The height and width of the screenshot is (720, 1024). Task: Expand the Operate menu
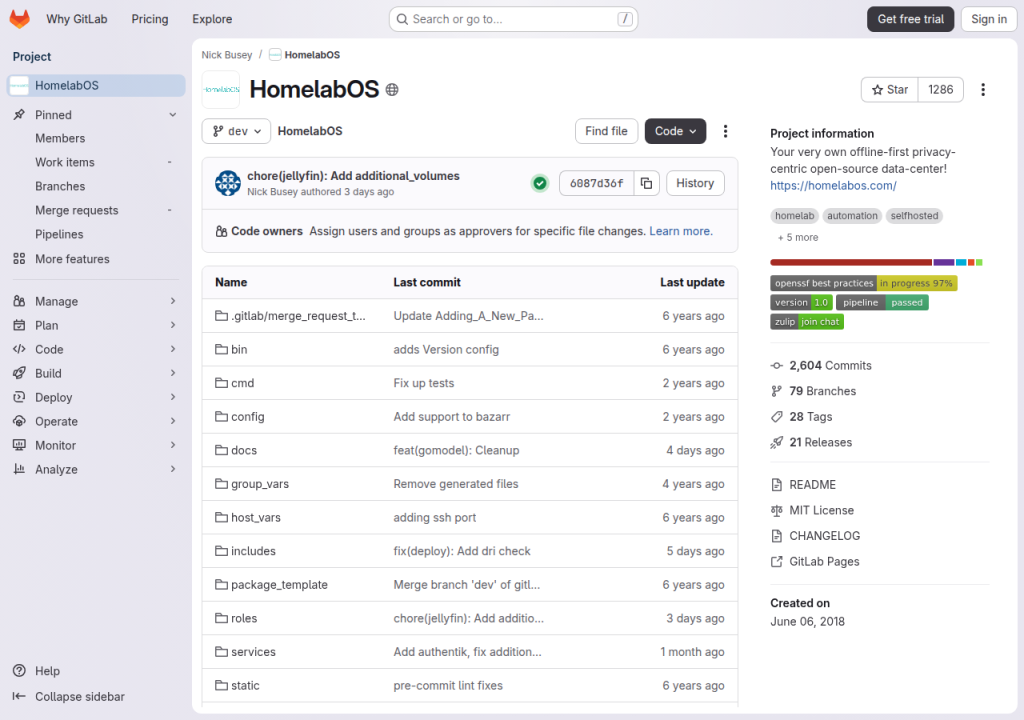pos(96,421)
